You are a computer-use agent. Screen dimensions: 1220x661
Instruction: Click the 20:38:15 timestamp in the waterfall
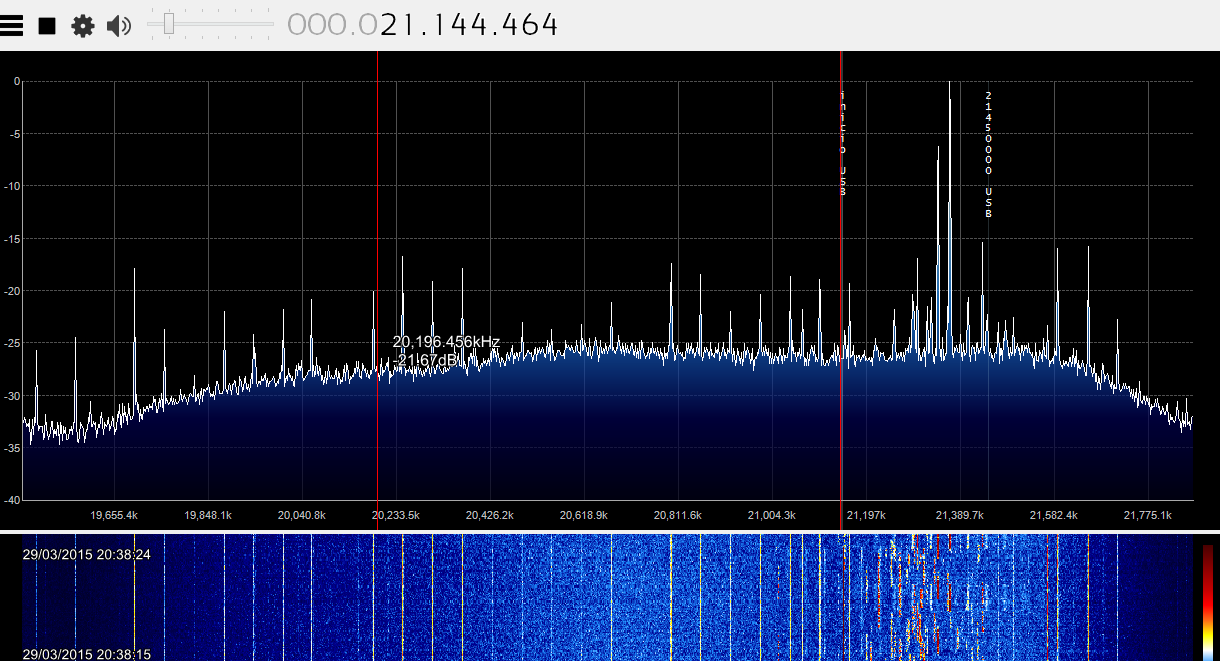(x=86, y=654)
